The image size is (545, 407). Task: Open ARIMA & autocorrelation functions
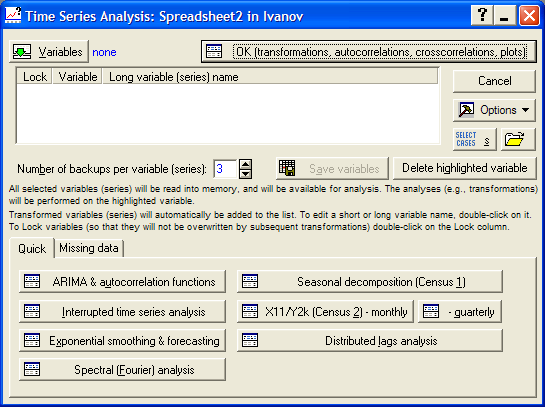point(122,282)
